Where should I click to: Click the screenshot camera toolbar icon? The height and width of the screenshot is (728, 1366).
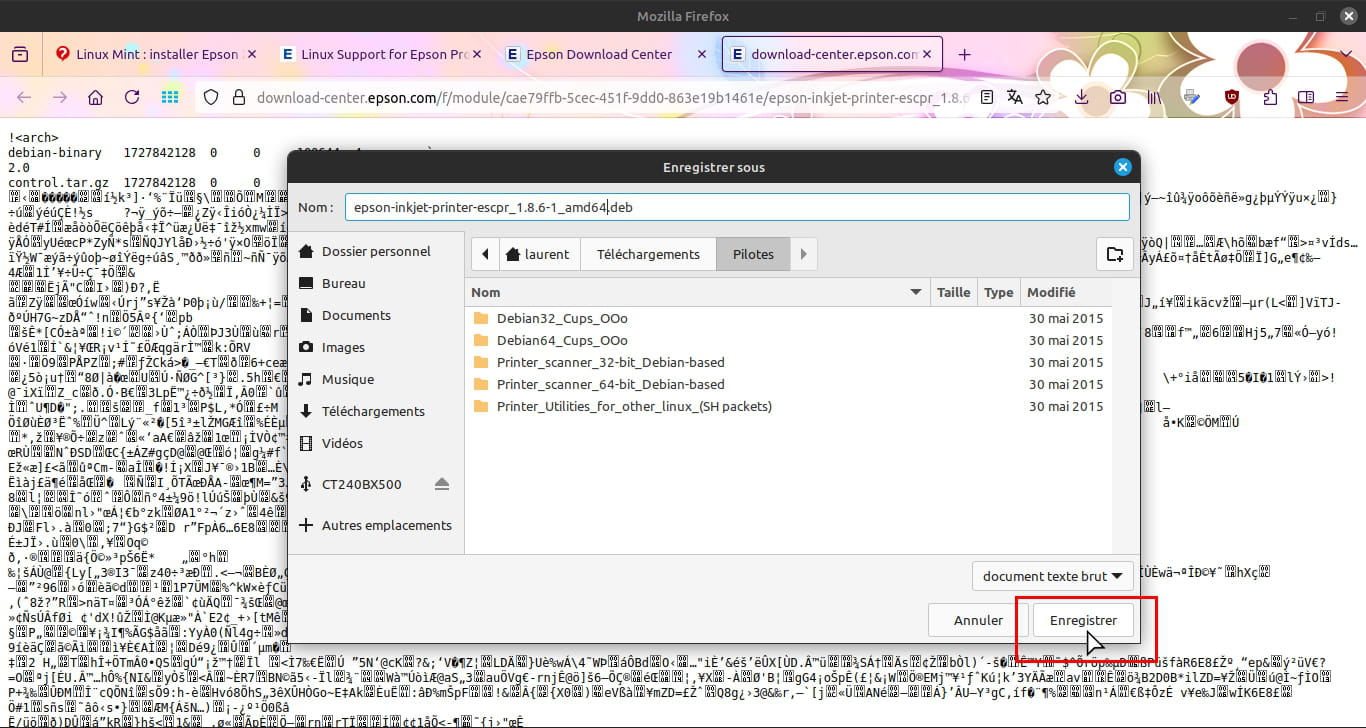1118,97
